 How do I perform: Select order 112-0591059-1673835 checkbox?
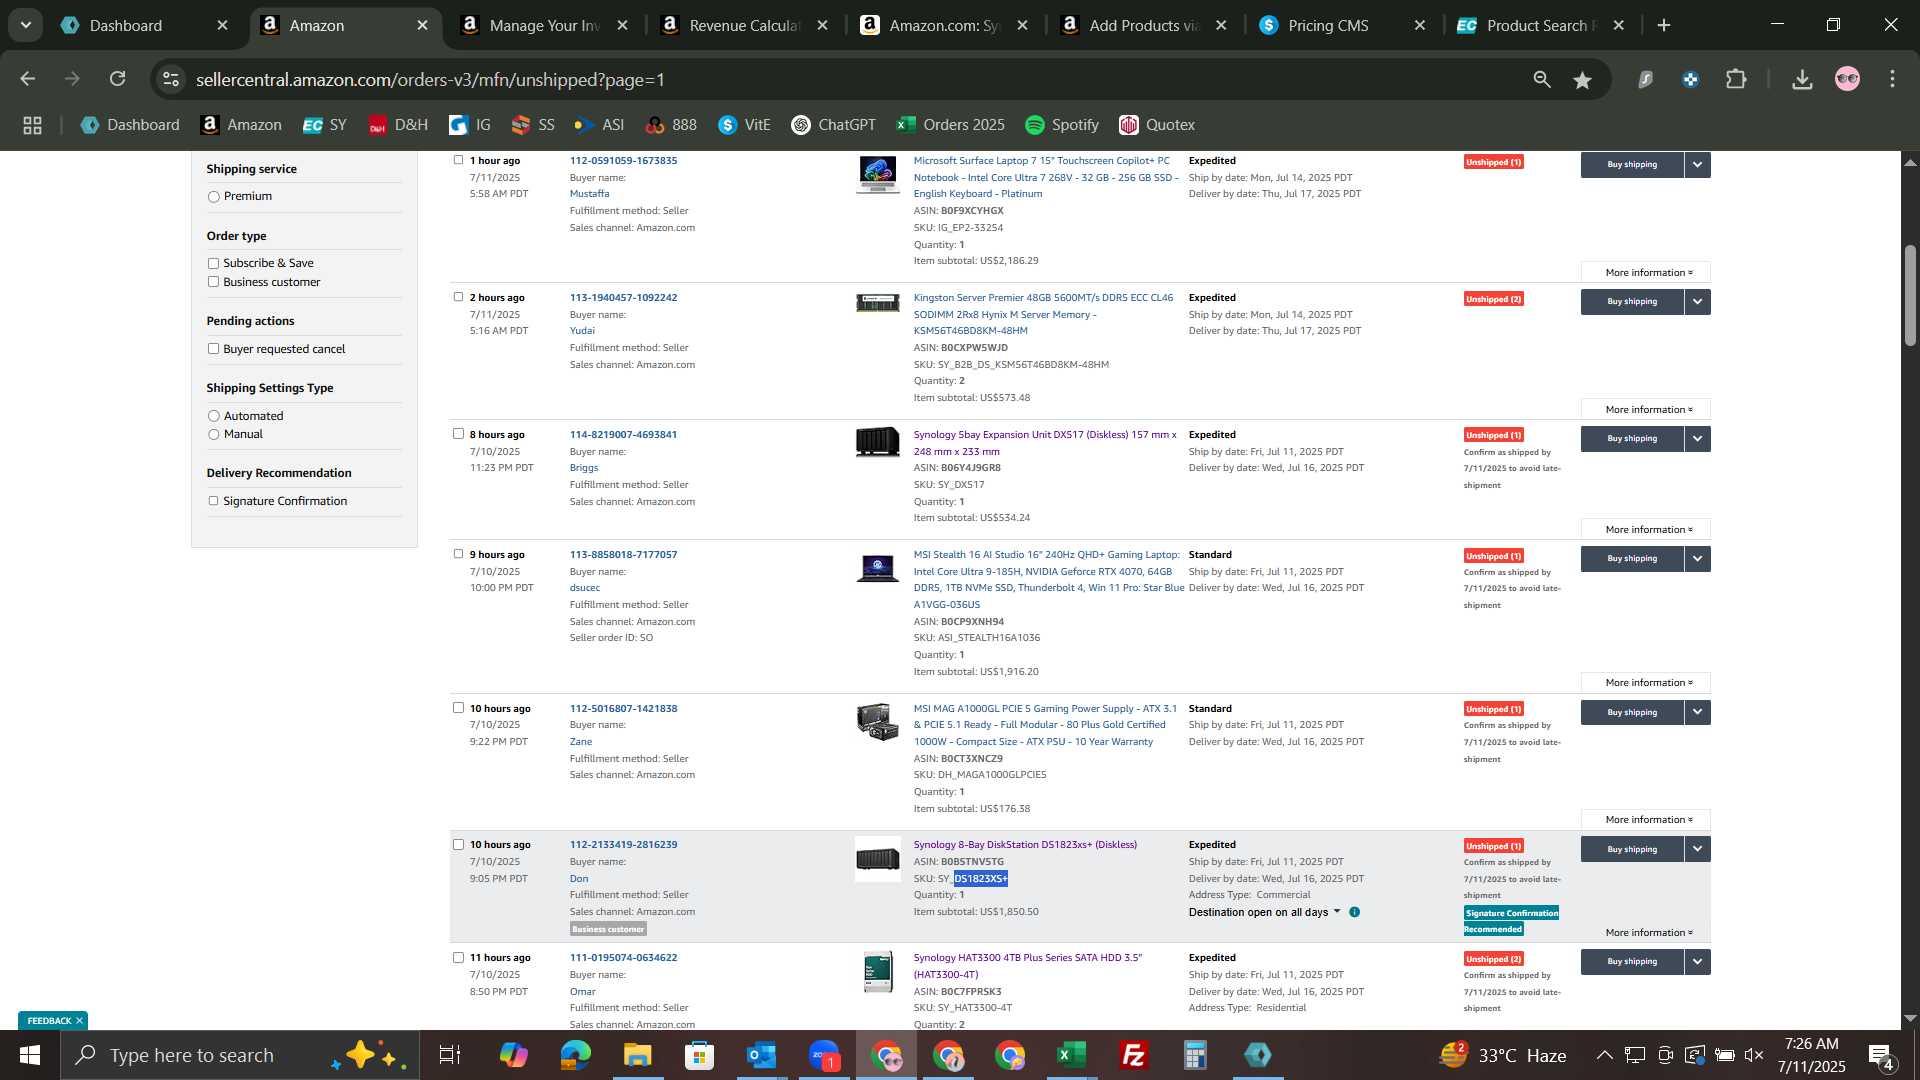(458, 160)
